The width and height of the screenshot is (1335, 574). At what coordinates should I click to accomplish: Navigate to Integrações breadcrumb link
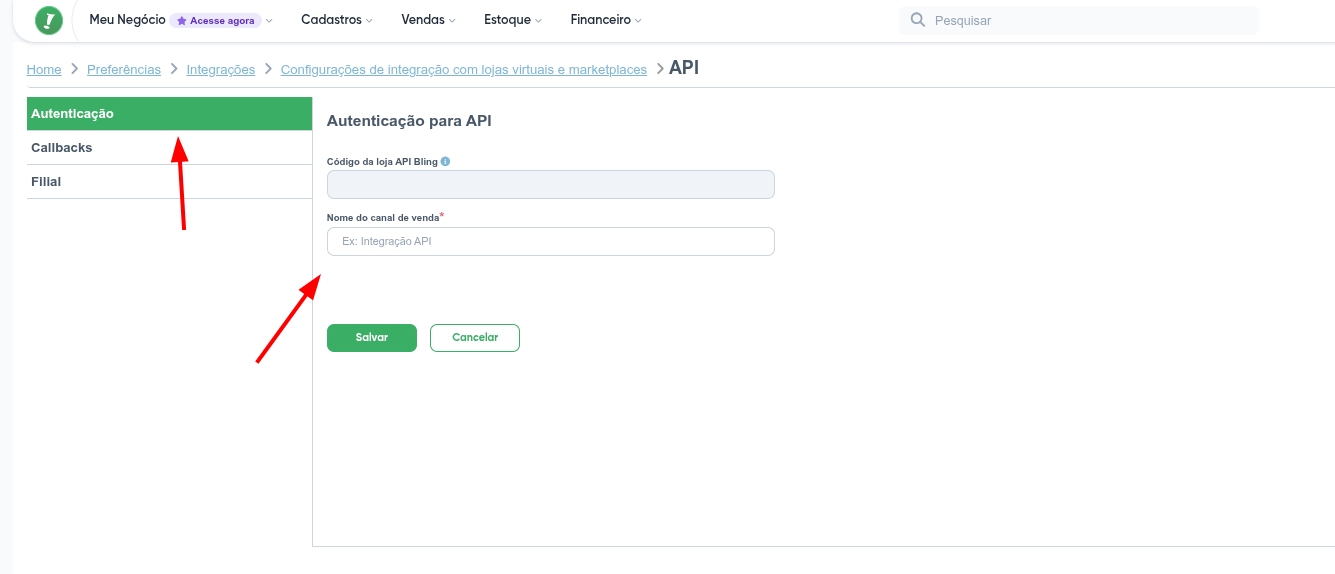tap(221, 70)
